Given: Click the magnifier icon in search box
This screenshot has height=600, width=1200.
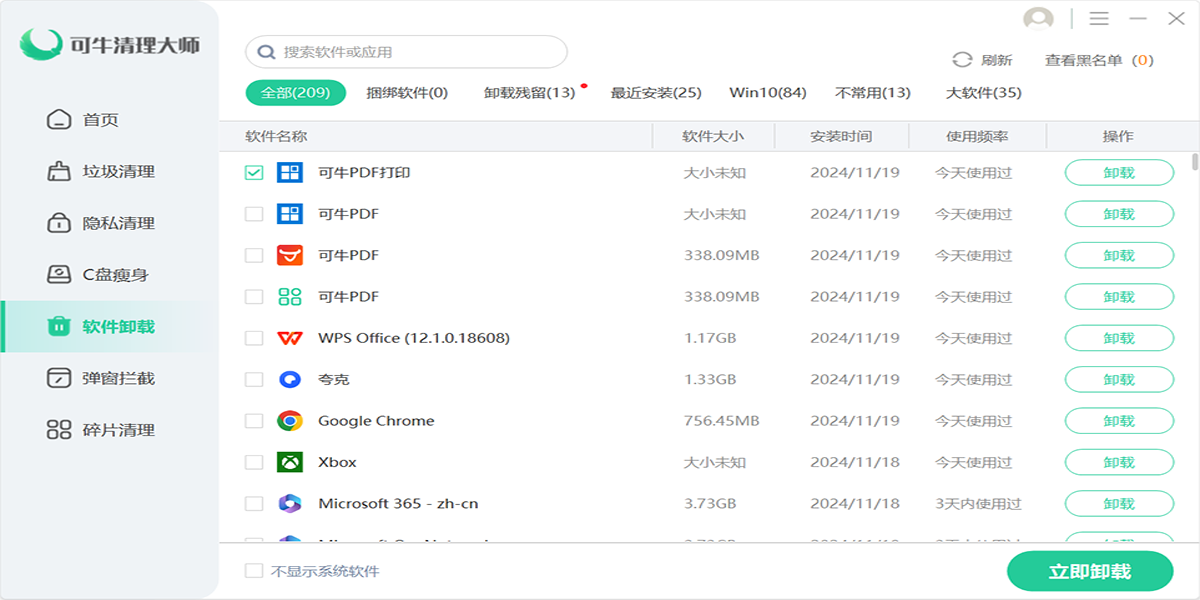Looking at the screenshot, I should click(x=267, y=52).
